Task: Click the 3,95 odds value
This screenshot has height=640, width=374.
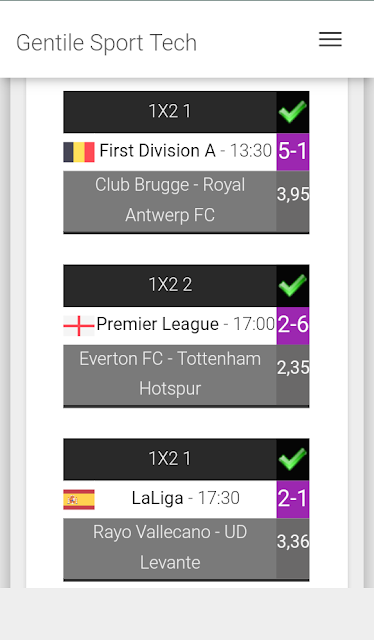Action: point(293,194)
